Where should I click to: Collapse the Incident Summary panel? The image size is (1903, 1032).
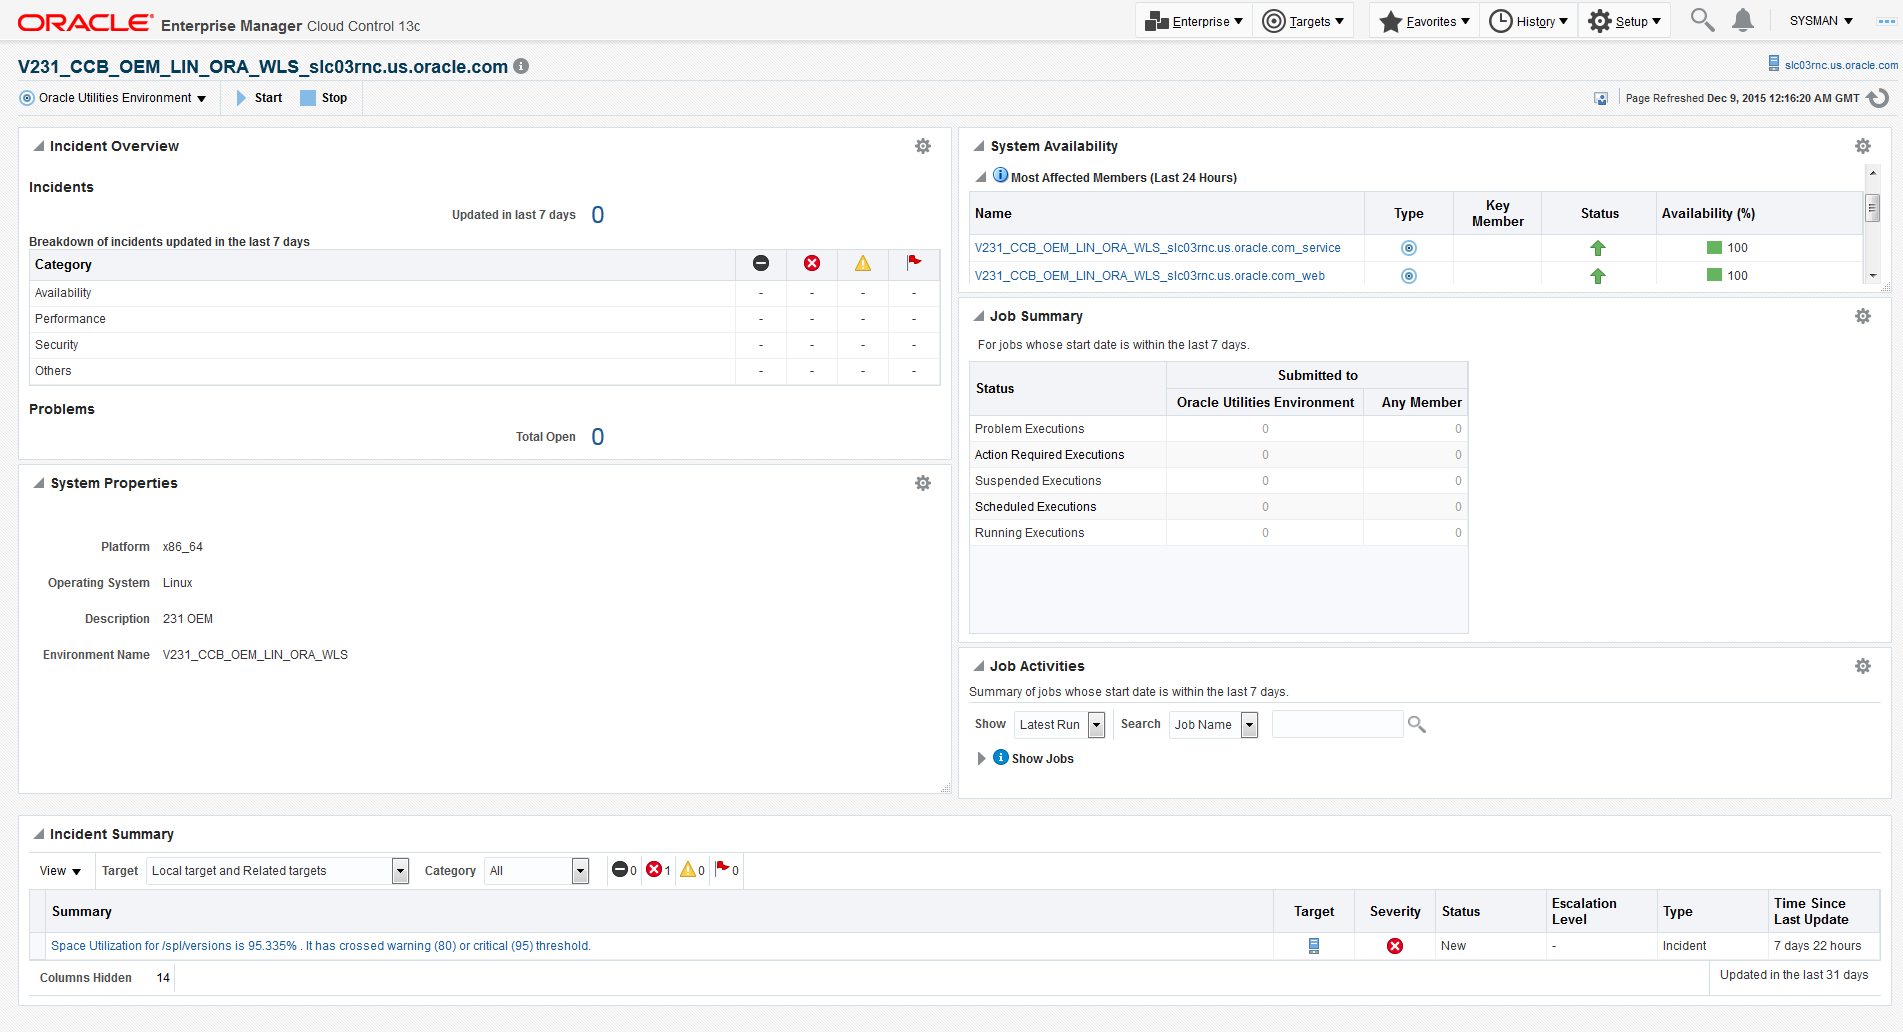pyautogui.click(x=39, y=834)
